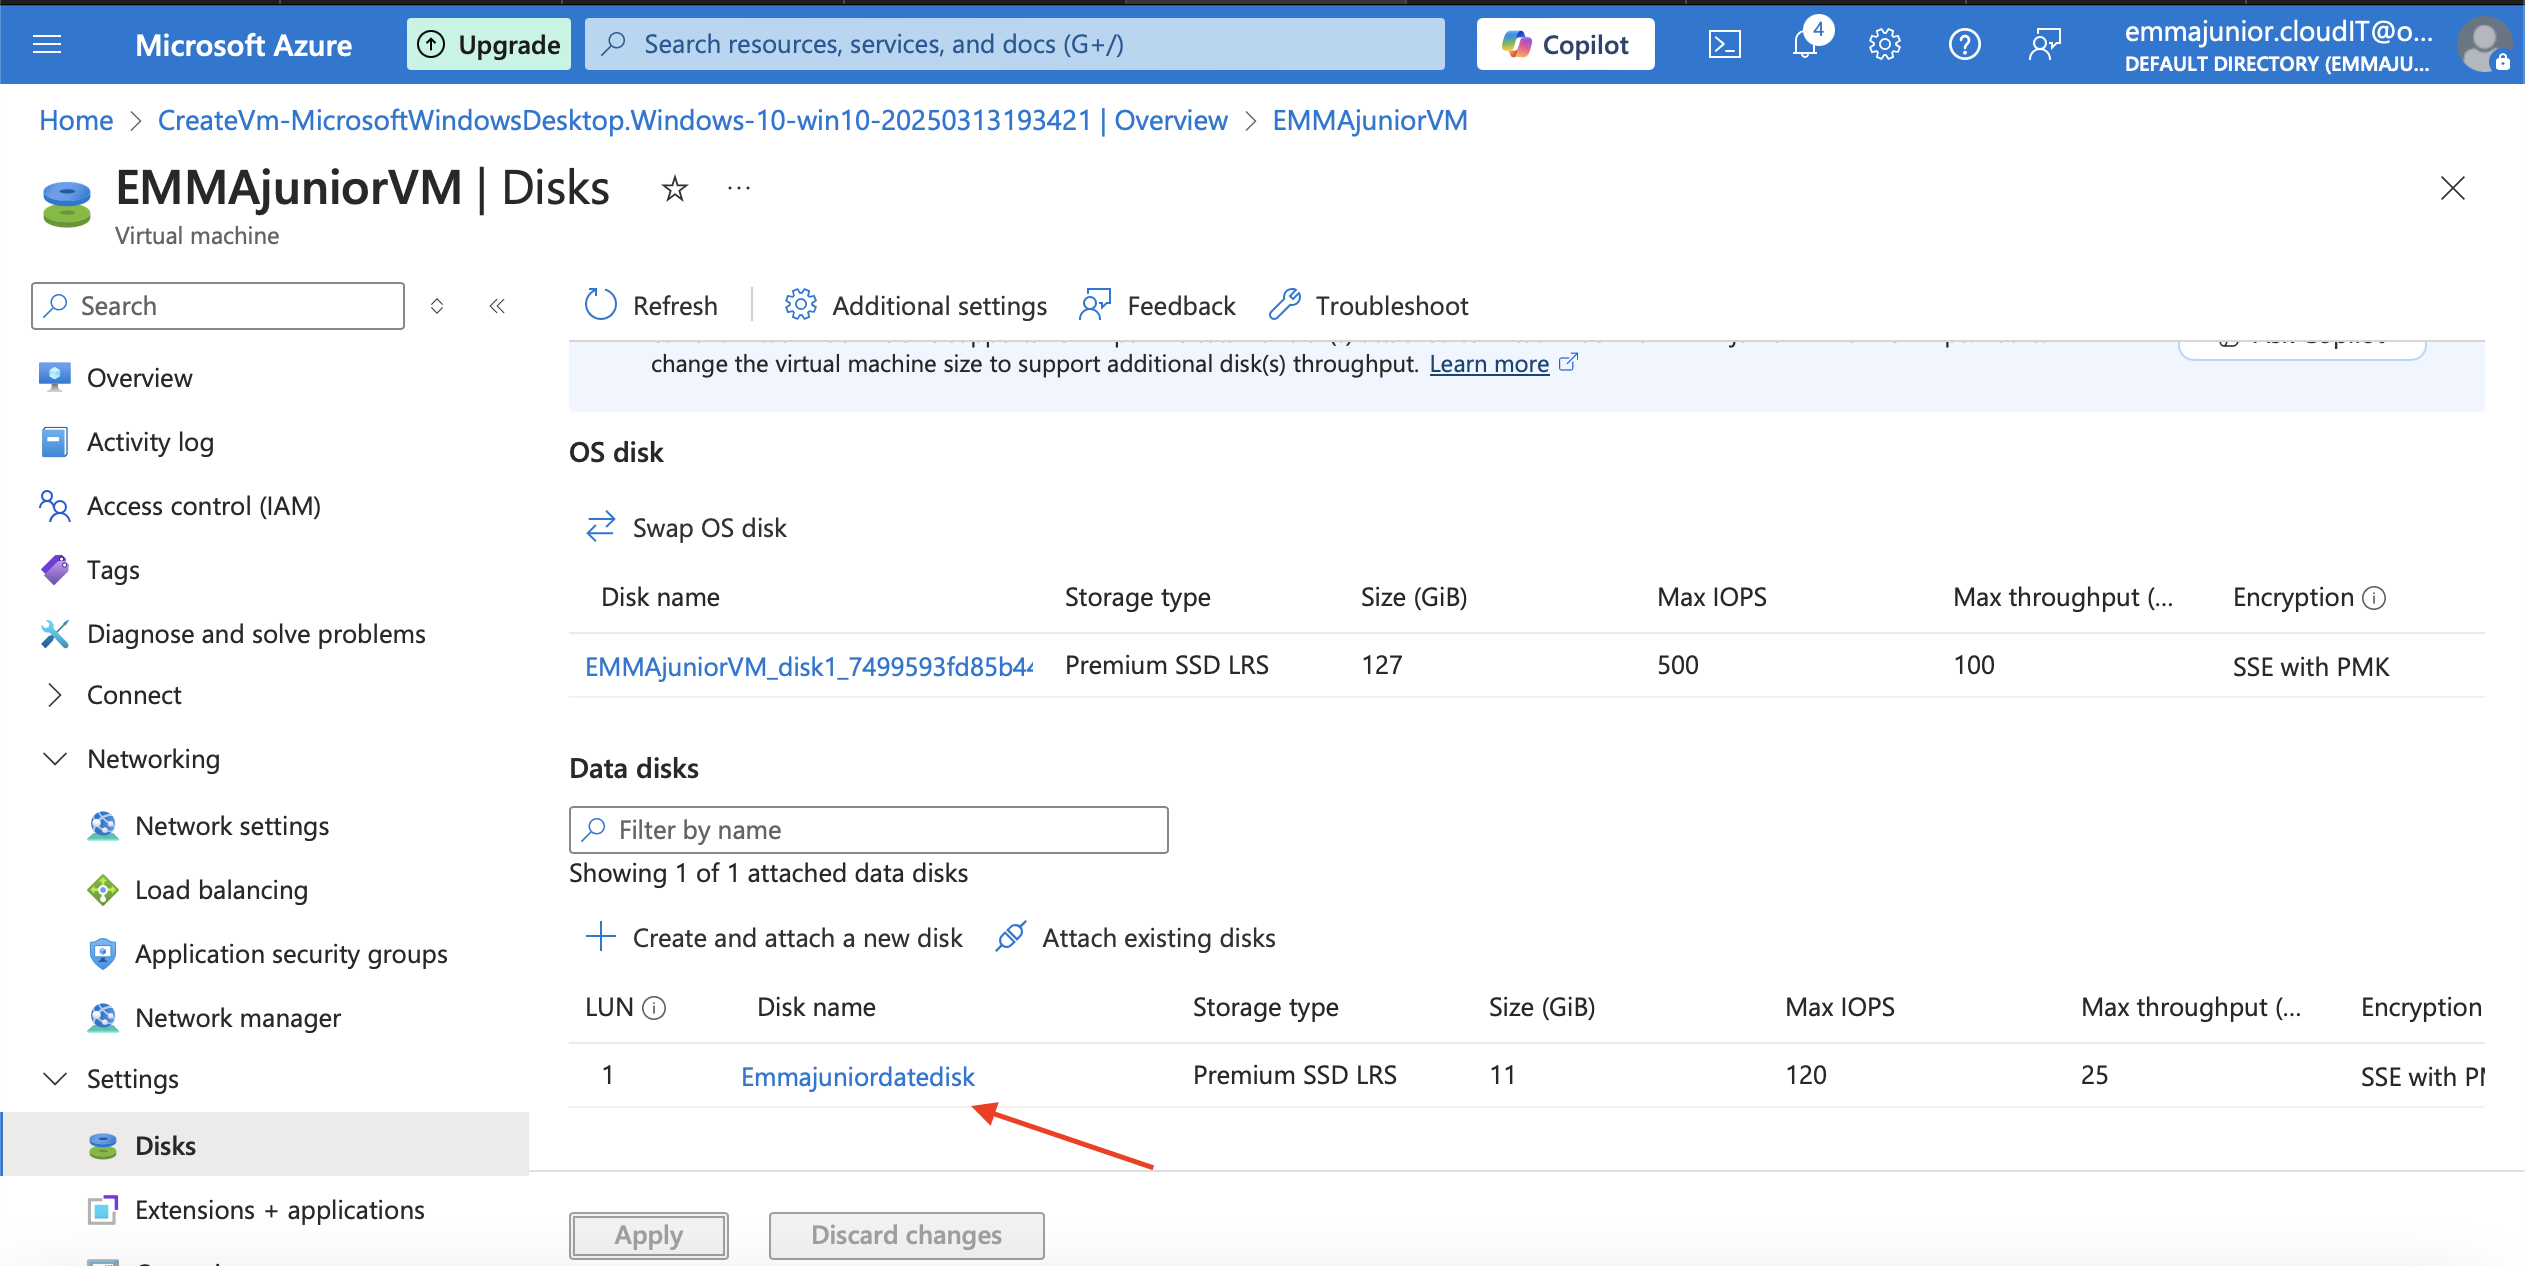Click the OS disk size value 127
The image size is (2525, 1266).
click(1382, 665)
